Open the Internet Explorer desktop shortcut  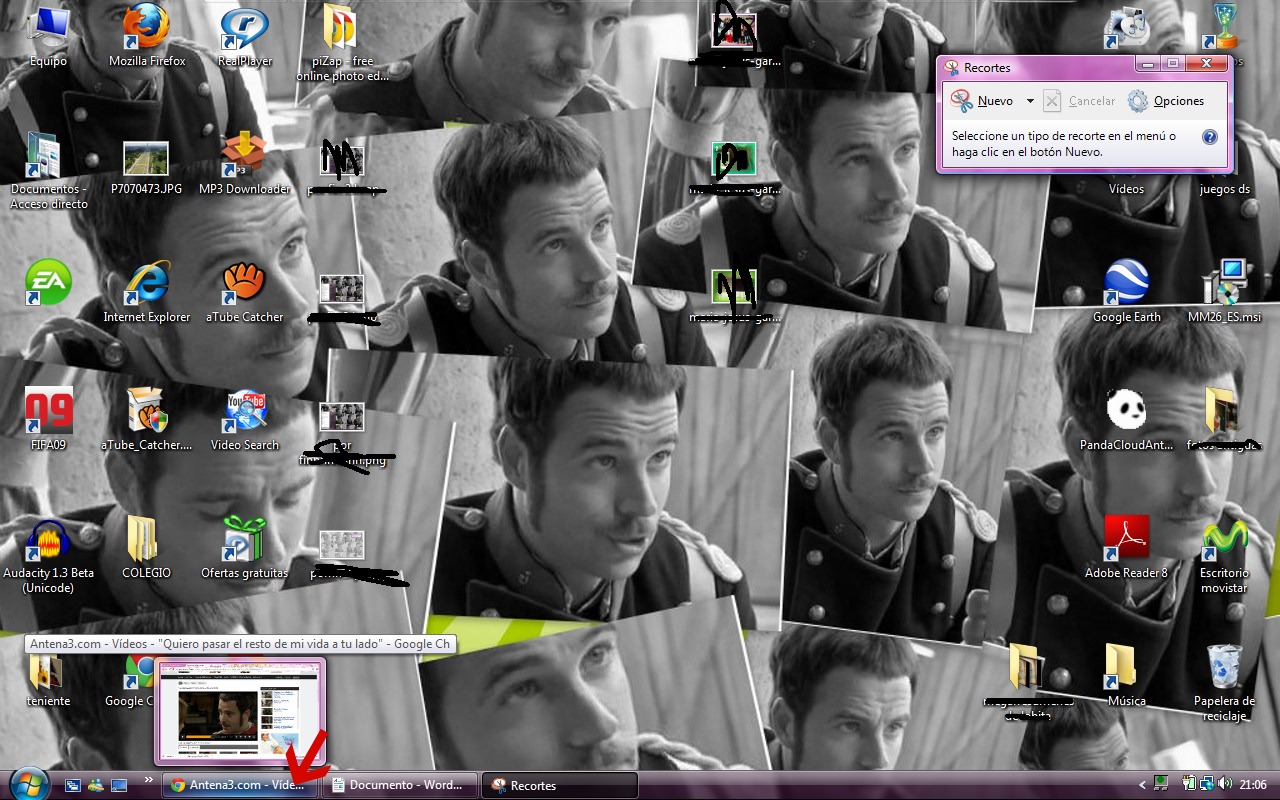(146, 284)
